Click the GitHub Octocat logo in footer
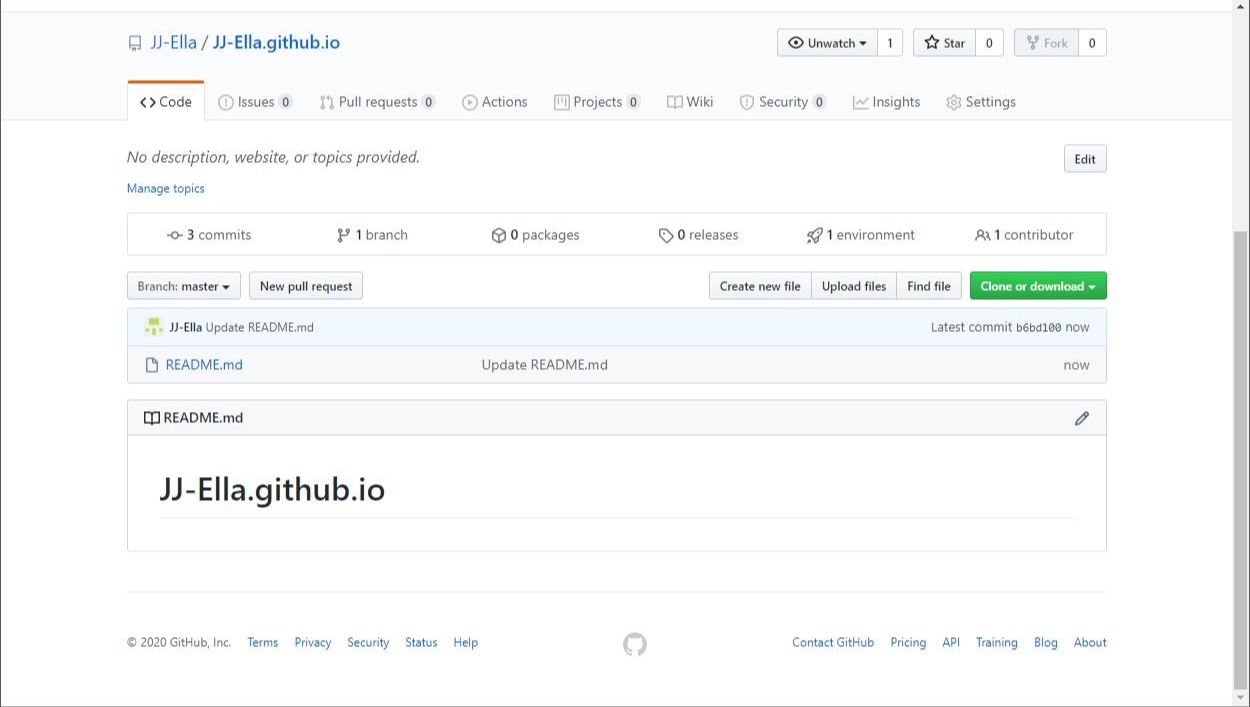This screenshot has width=1250, height=707. coord(635,644)
